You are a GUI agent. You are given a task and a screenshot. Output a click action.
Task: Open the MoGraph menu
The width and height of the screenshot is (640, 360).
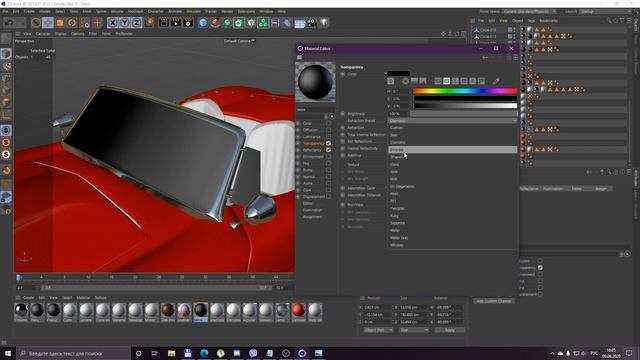pos(135,11)
